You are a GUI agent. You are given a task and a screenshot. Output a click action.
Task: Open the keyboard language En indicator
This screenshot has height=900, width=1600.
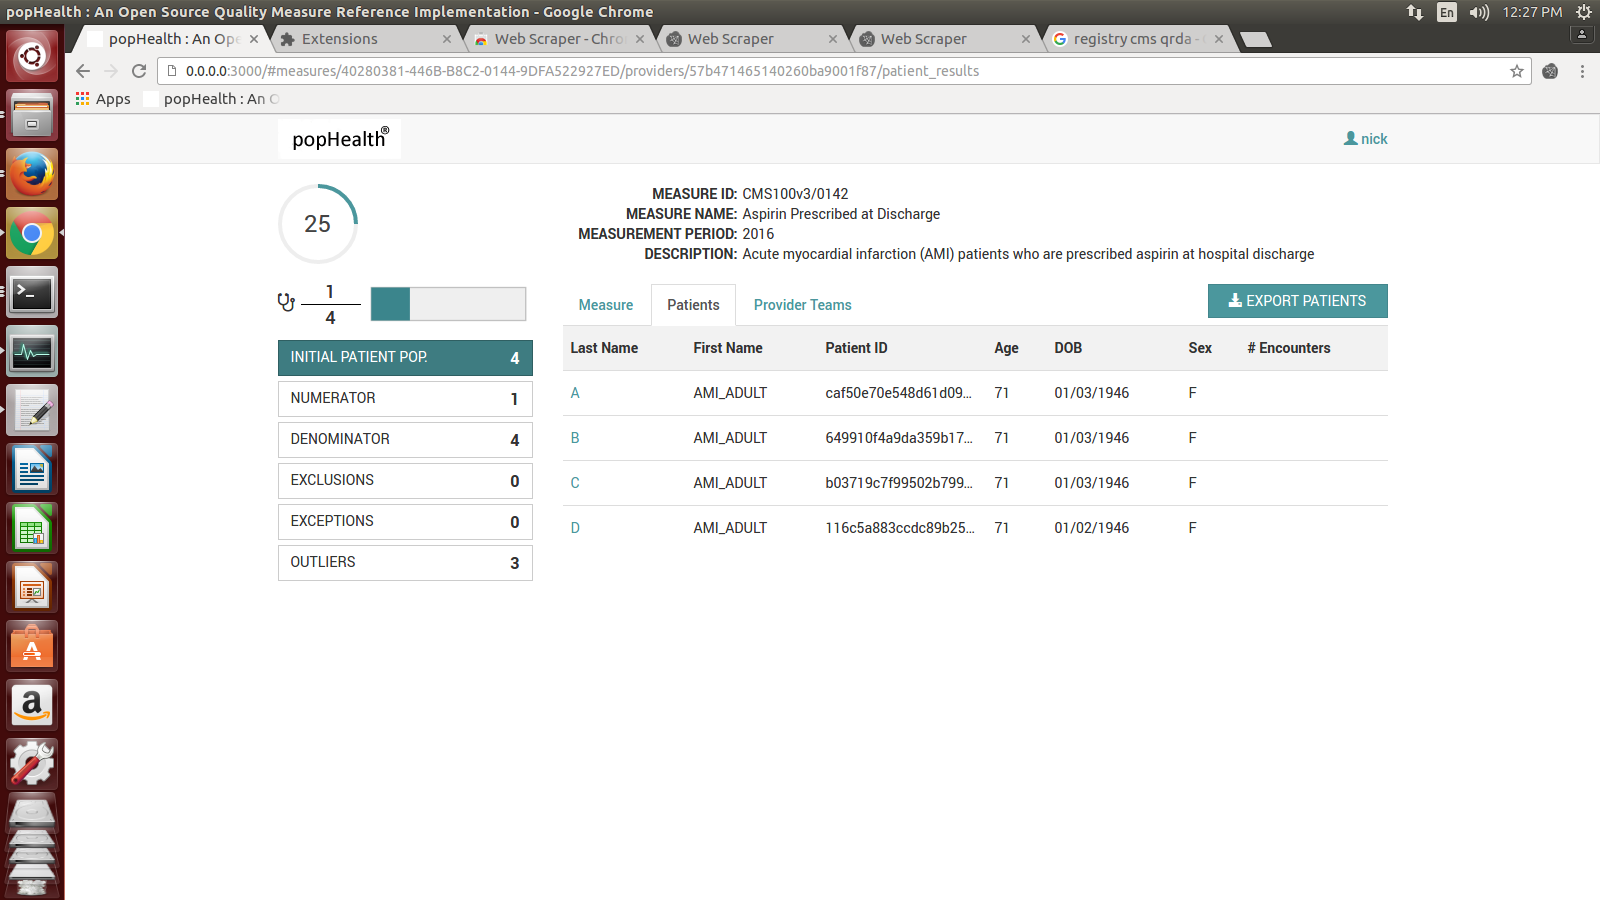1446,12
